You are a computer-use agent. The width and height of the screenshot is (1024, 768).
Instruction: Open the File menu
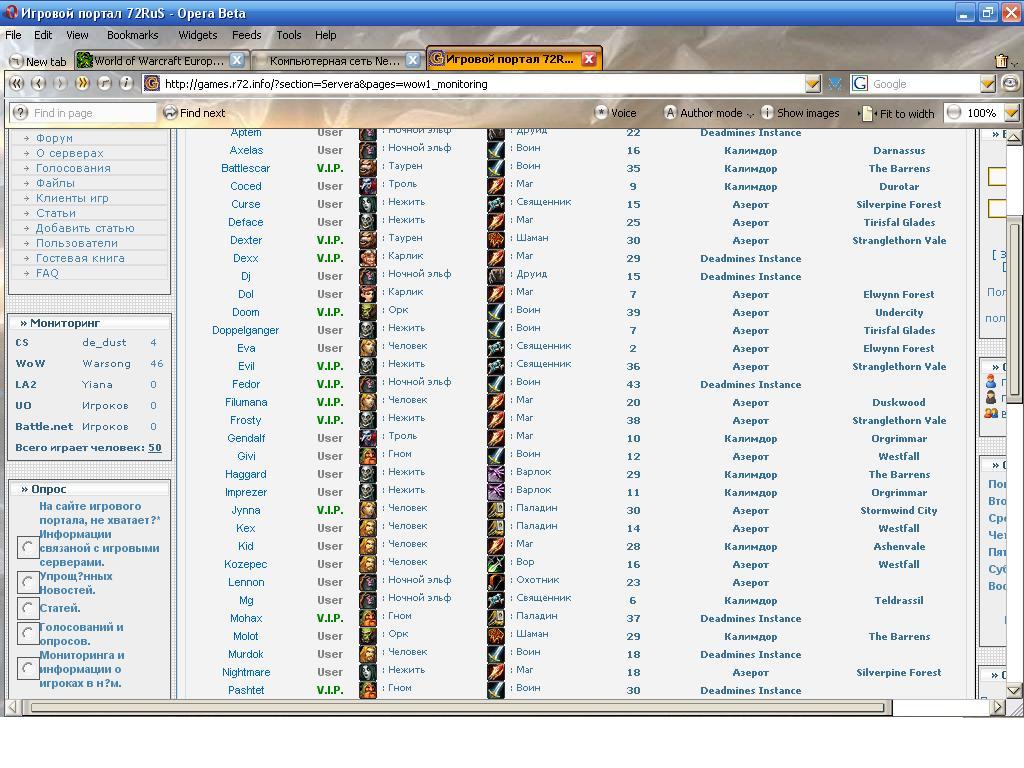[13, 35]
